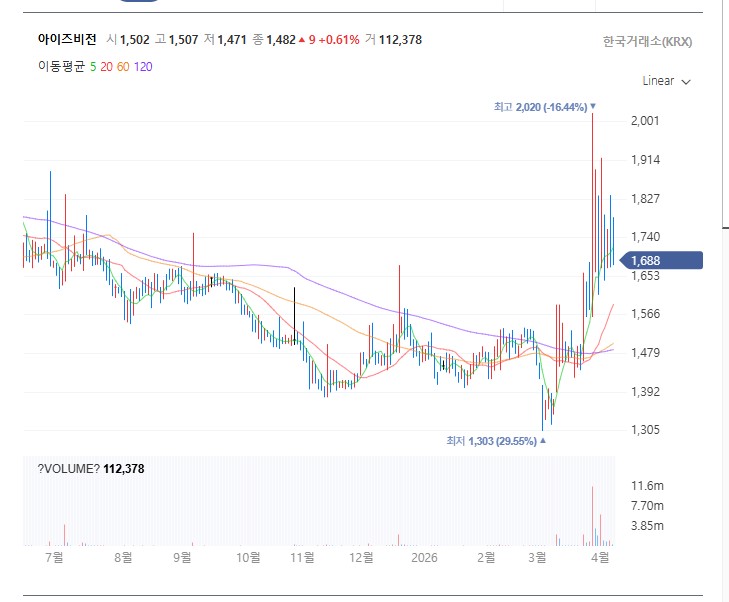729x602 pixels.
Task: Click the 2026 axis label
Action: tap(424, 557)
